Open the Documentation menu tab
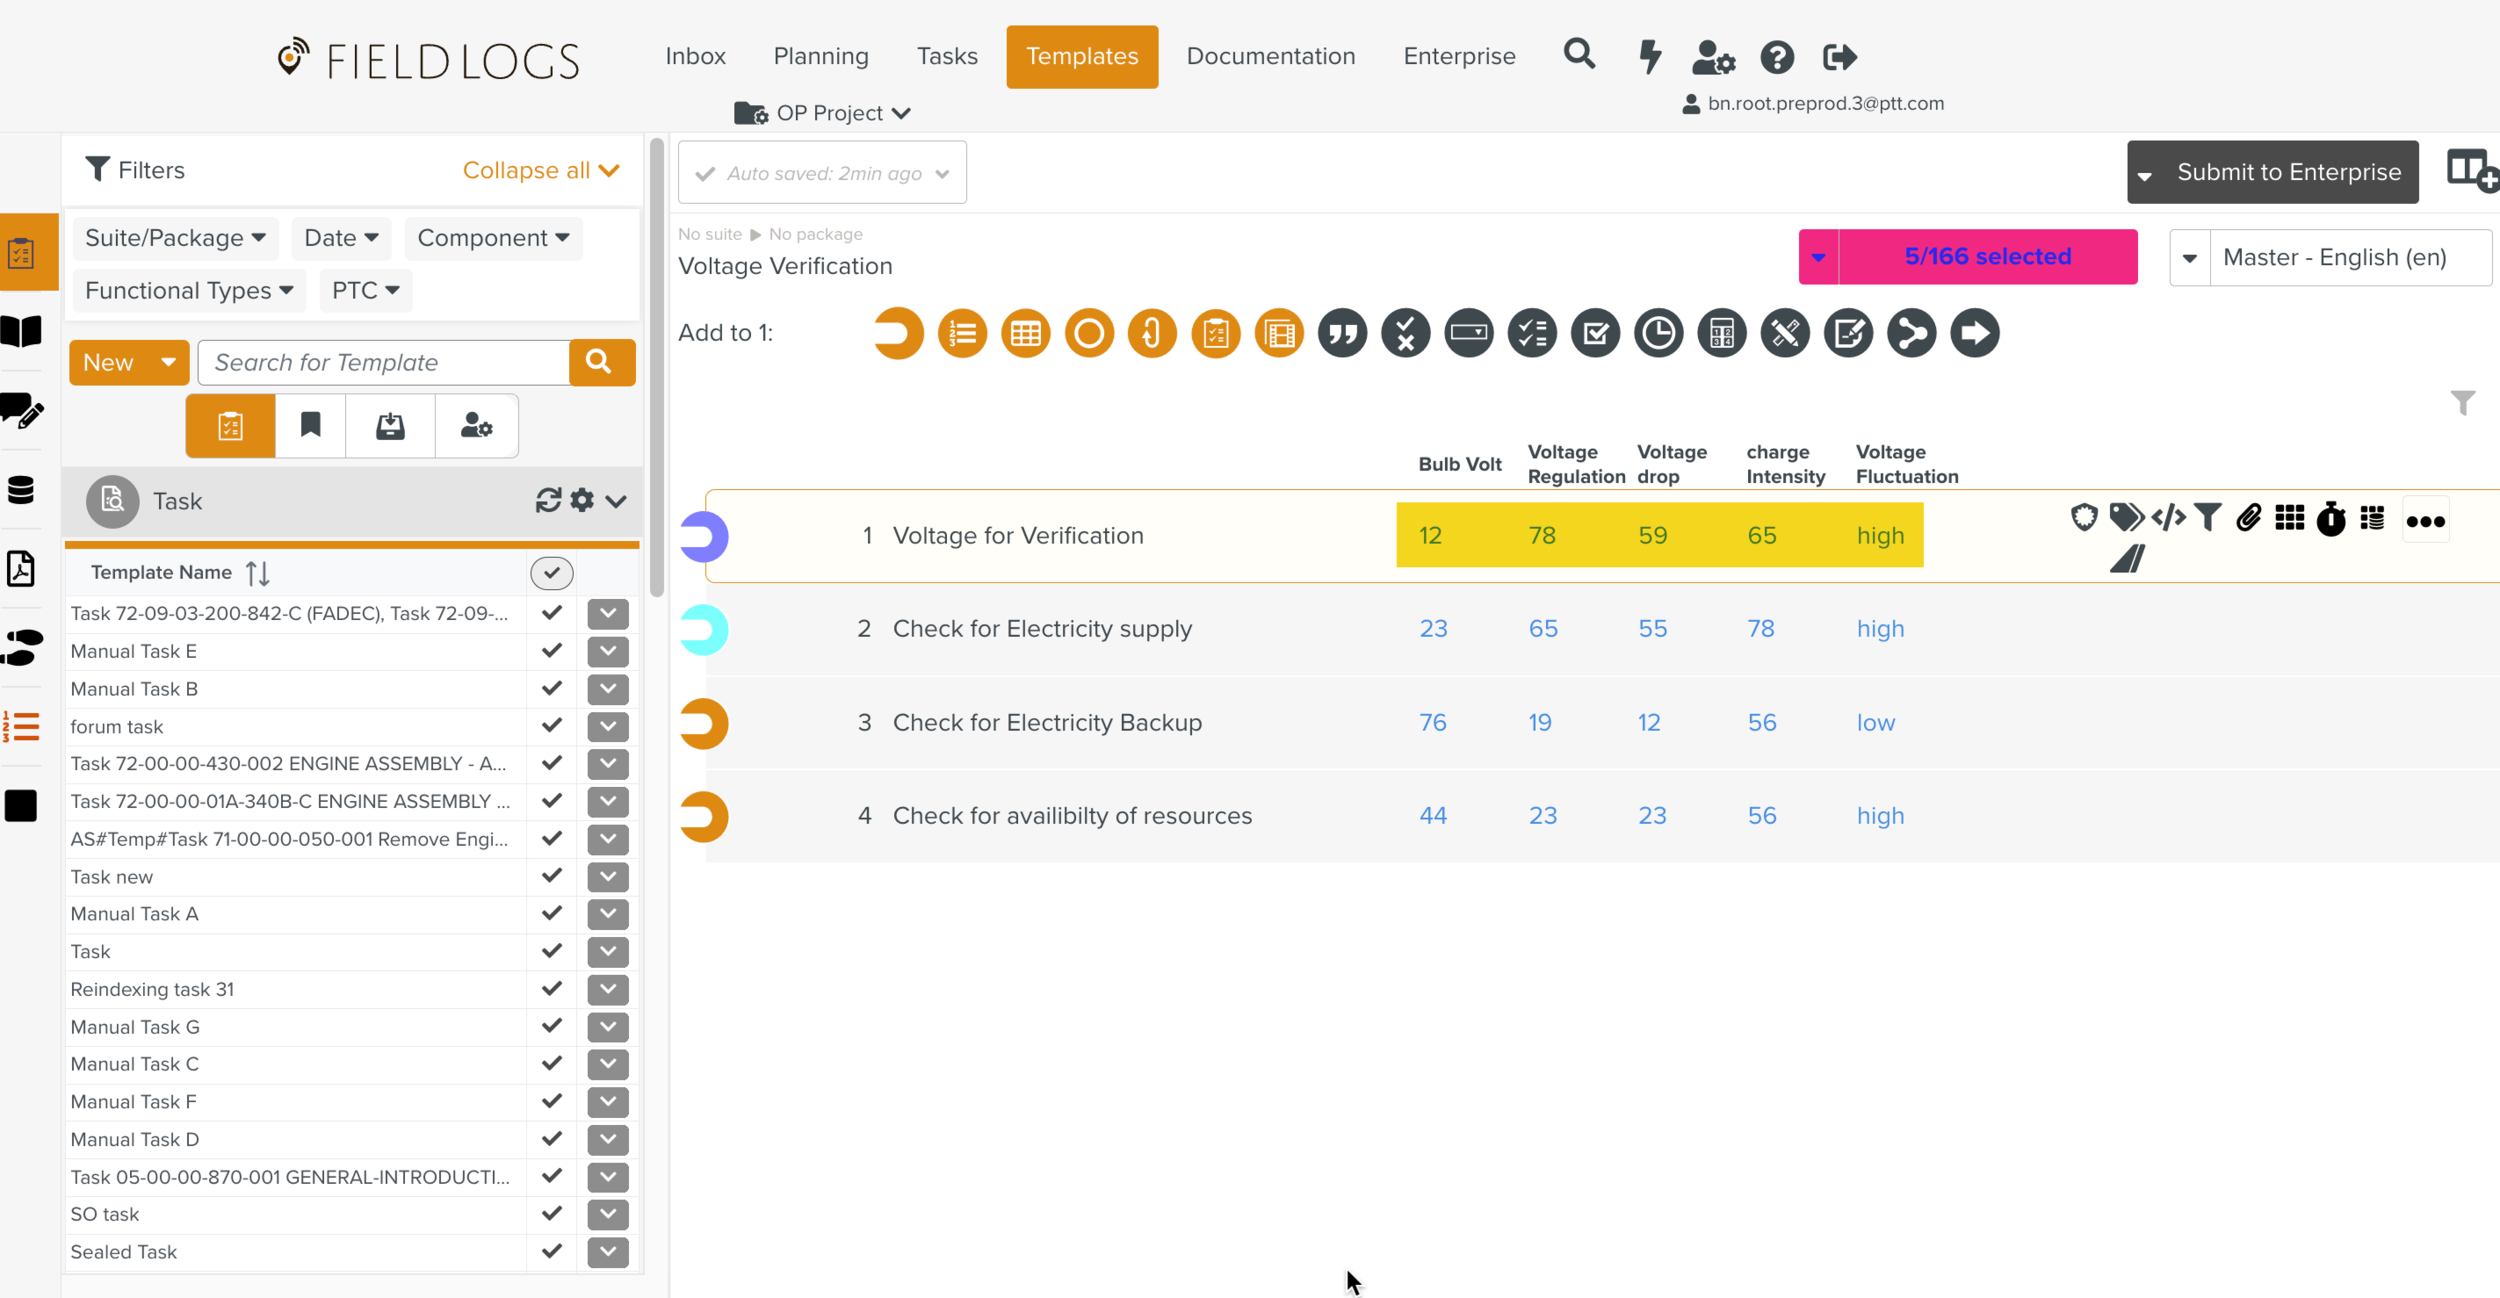Viewport: 2500px width, 1298px height. tap(1270, 56)
